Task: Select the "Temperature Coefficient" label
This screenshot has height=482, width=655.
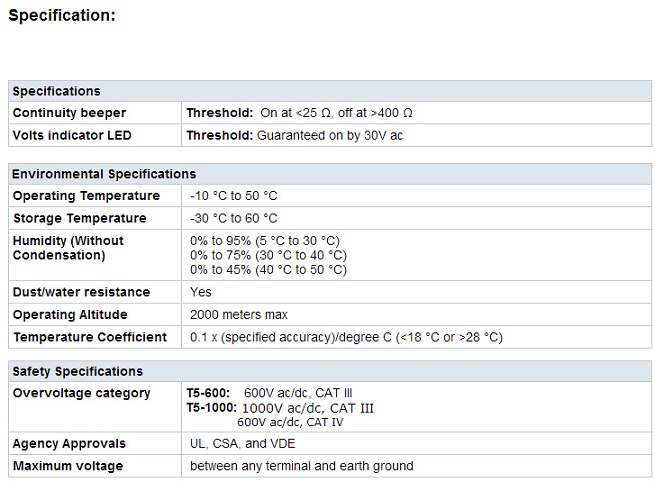Action: click(x=89, y=337)
